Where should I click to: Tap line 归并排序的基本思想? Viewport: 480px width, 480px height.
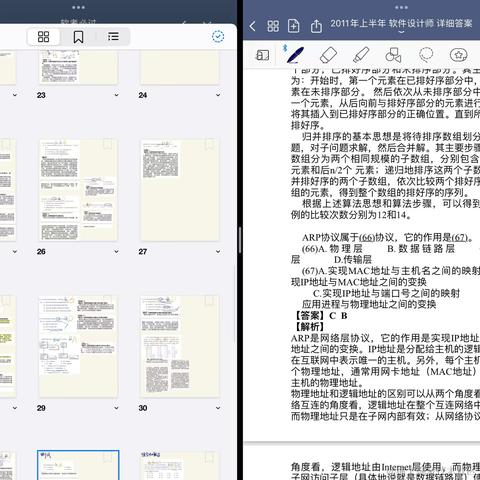pyautogui.click(x=391, y=136)
